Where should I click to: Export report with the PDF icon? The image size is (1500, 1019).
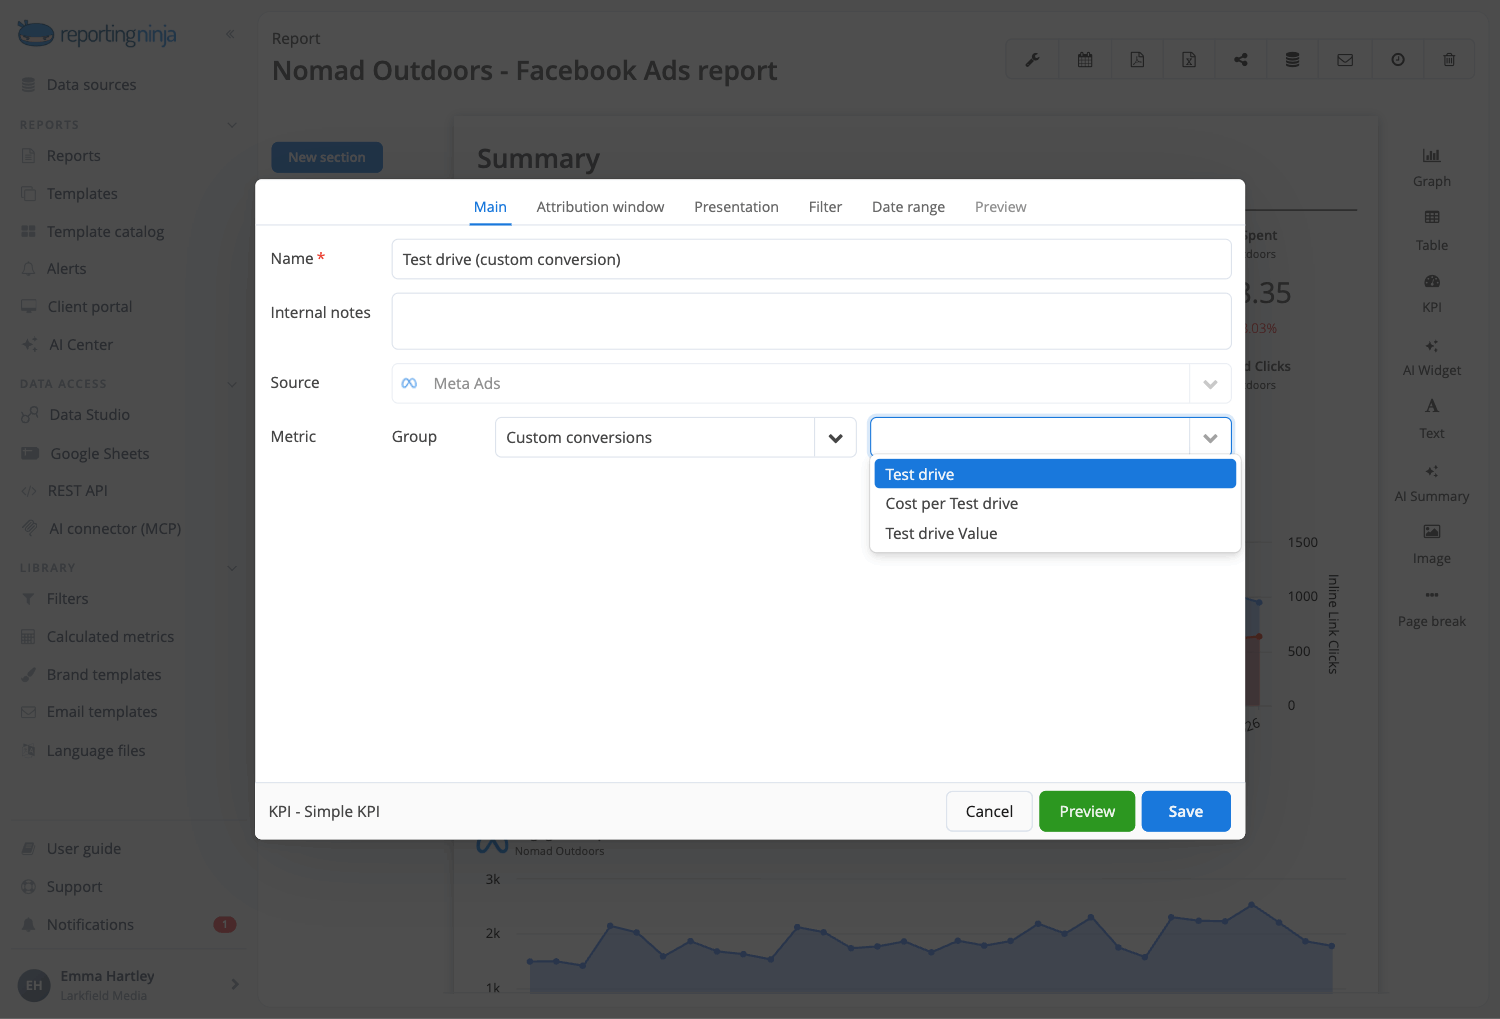coord(1137,60)
